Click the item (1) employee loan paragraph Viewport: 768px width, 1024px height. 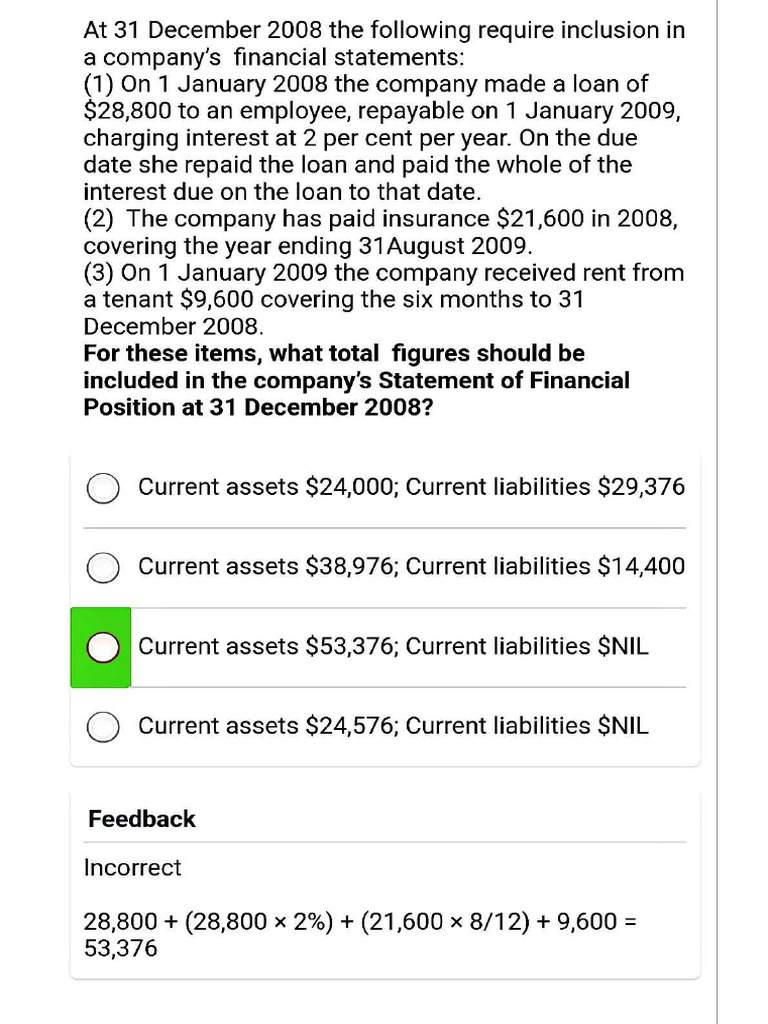380,138
